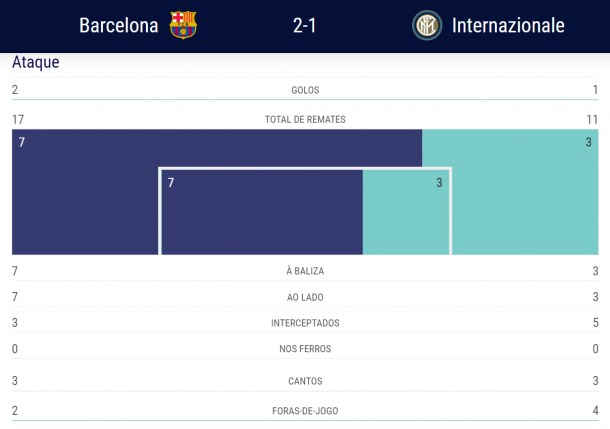Select the NOS FERROS stat row

point(305,349)
